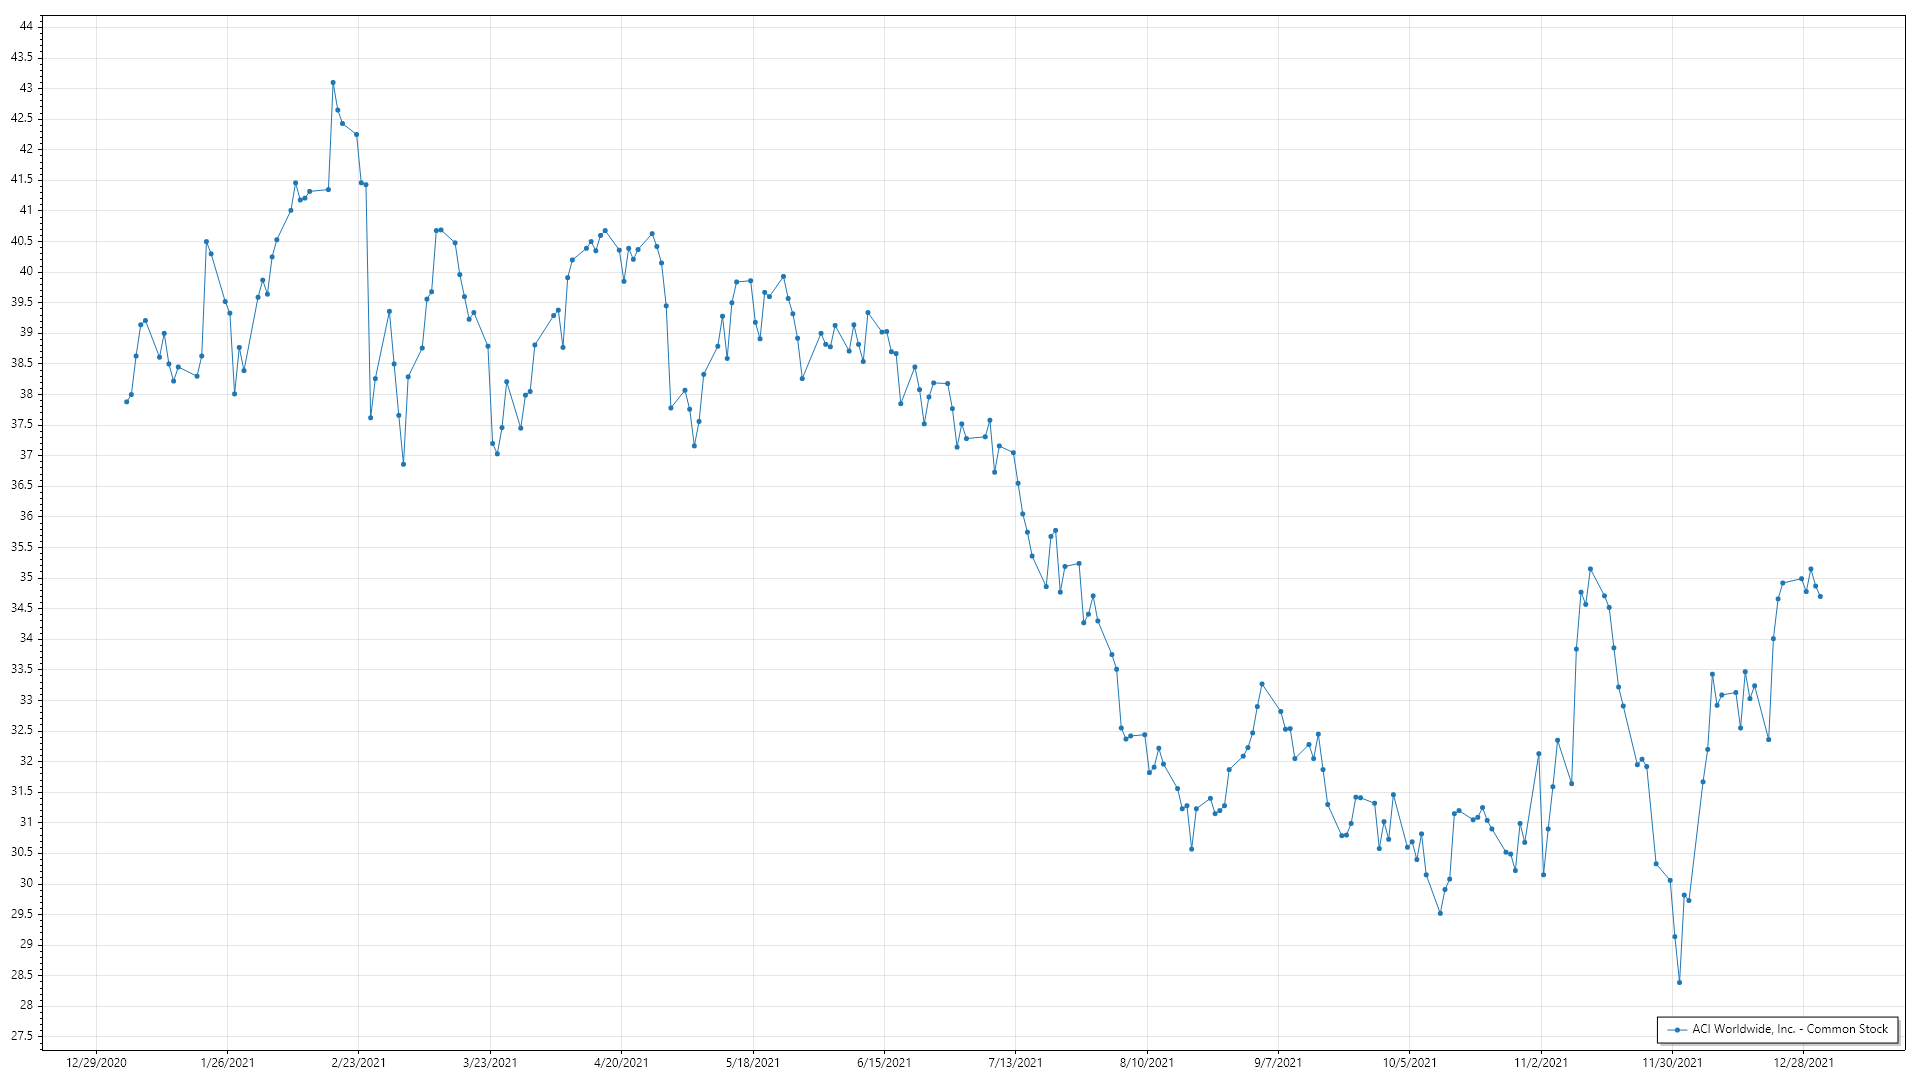Click the 40 y-axis value label
The image size is (1920, 1080).
click(x=26, y=271)
